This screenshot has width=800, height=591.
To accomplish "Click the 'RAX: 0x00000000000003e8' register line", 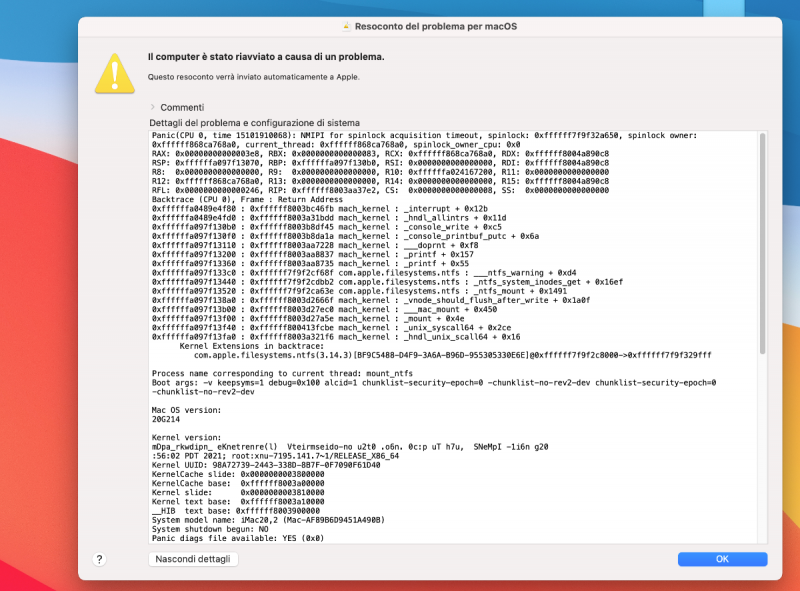I will [380, 154].
